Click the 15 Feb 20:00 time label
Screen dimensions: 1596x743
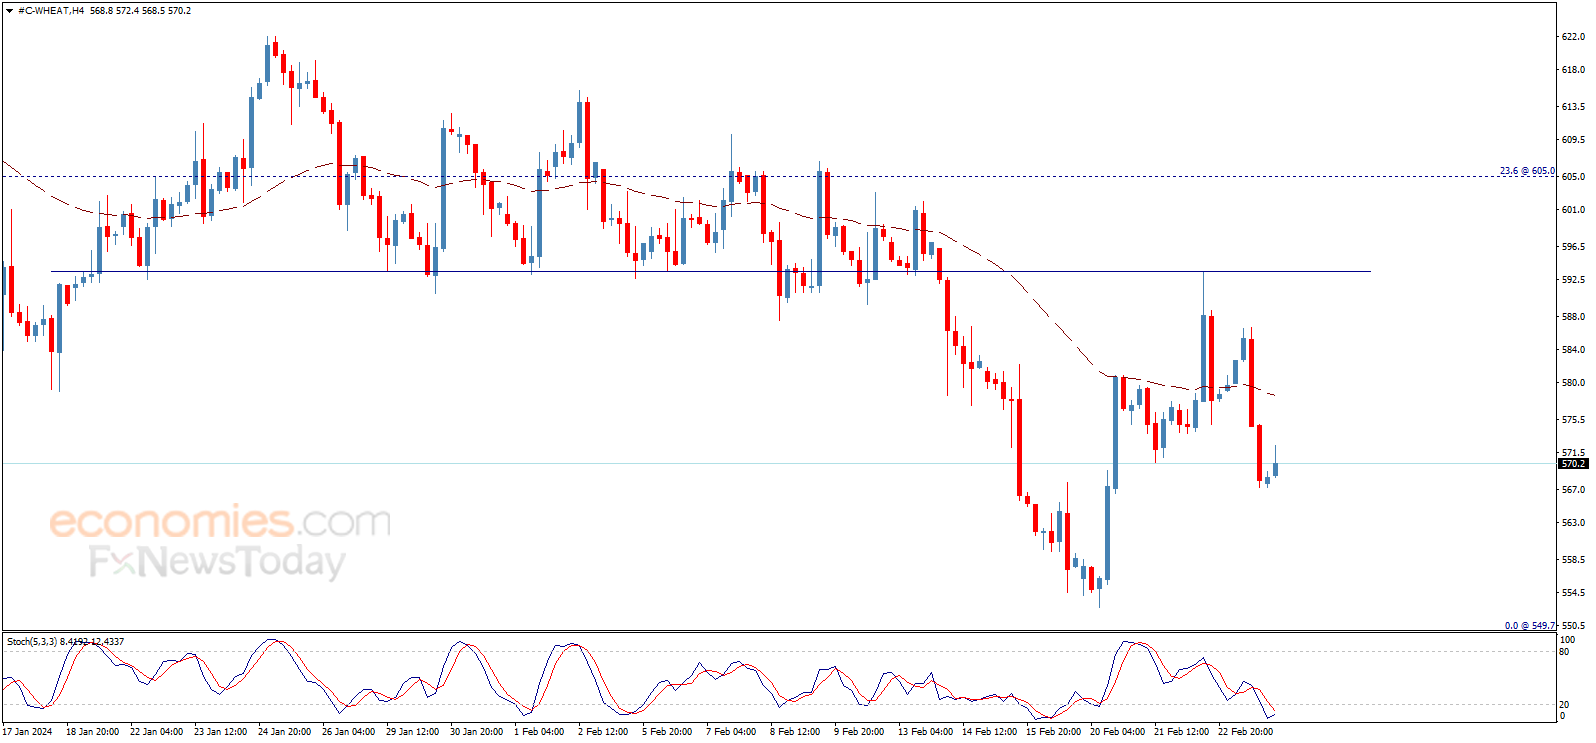point(1053,732)
